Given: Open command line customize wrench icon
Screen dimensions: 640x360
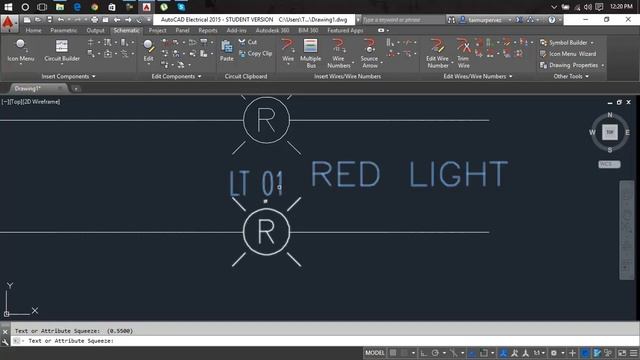Looking at the screenshot, I should pyautogui.click(x=5, y=342).
